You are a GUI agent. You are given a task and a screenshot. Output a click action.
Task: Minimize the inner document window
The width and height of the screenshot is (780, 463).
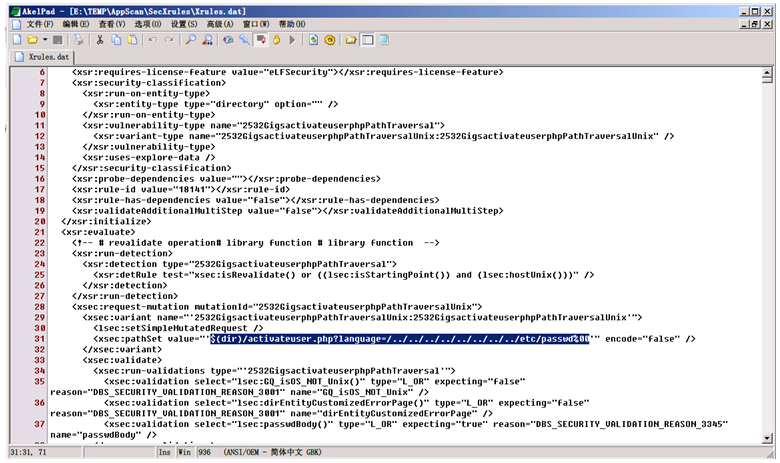coord(745,23)
